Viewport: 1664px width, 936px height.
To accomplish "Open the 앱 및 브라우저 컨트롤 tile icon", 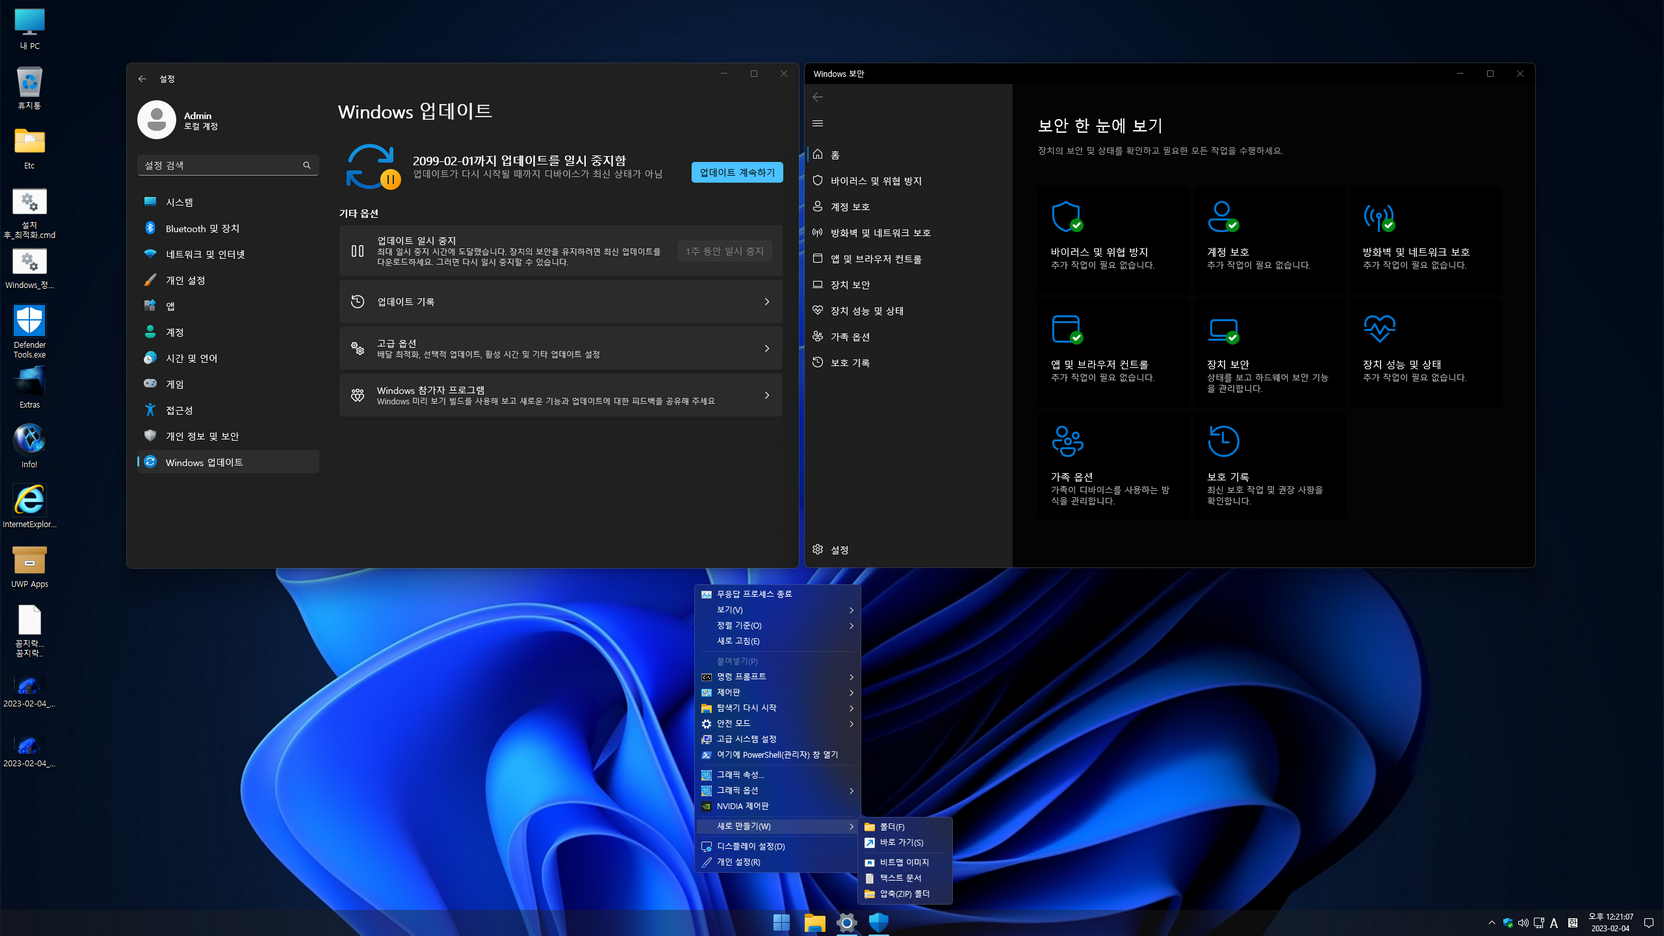I will pos(1067,329).
